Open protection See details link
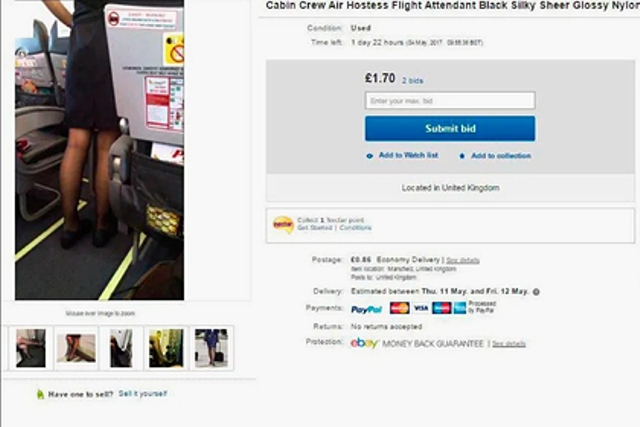The image size is (640, 427). pyautogui.click(x=509, y=344)
